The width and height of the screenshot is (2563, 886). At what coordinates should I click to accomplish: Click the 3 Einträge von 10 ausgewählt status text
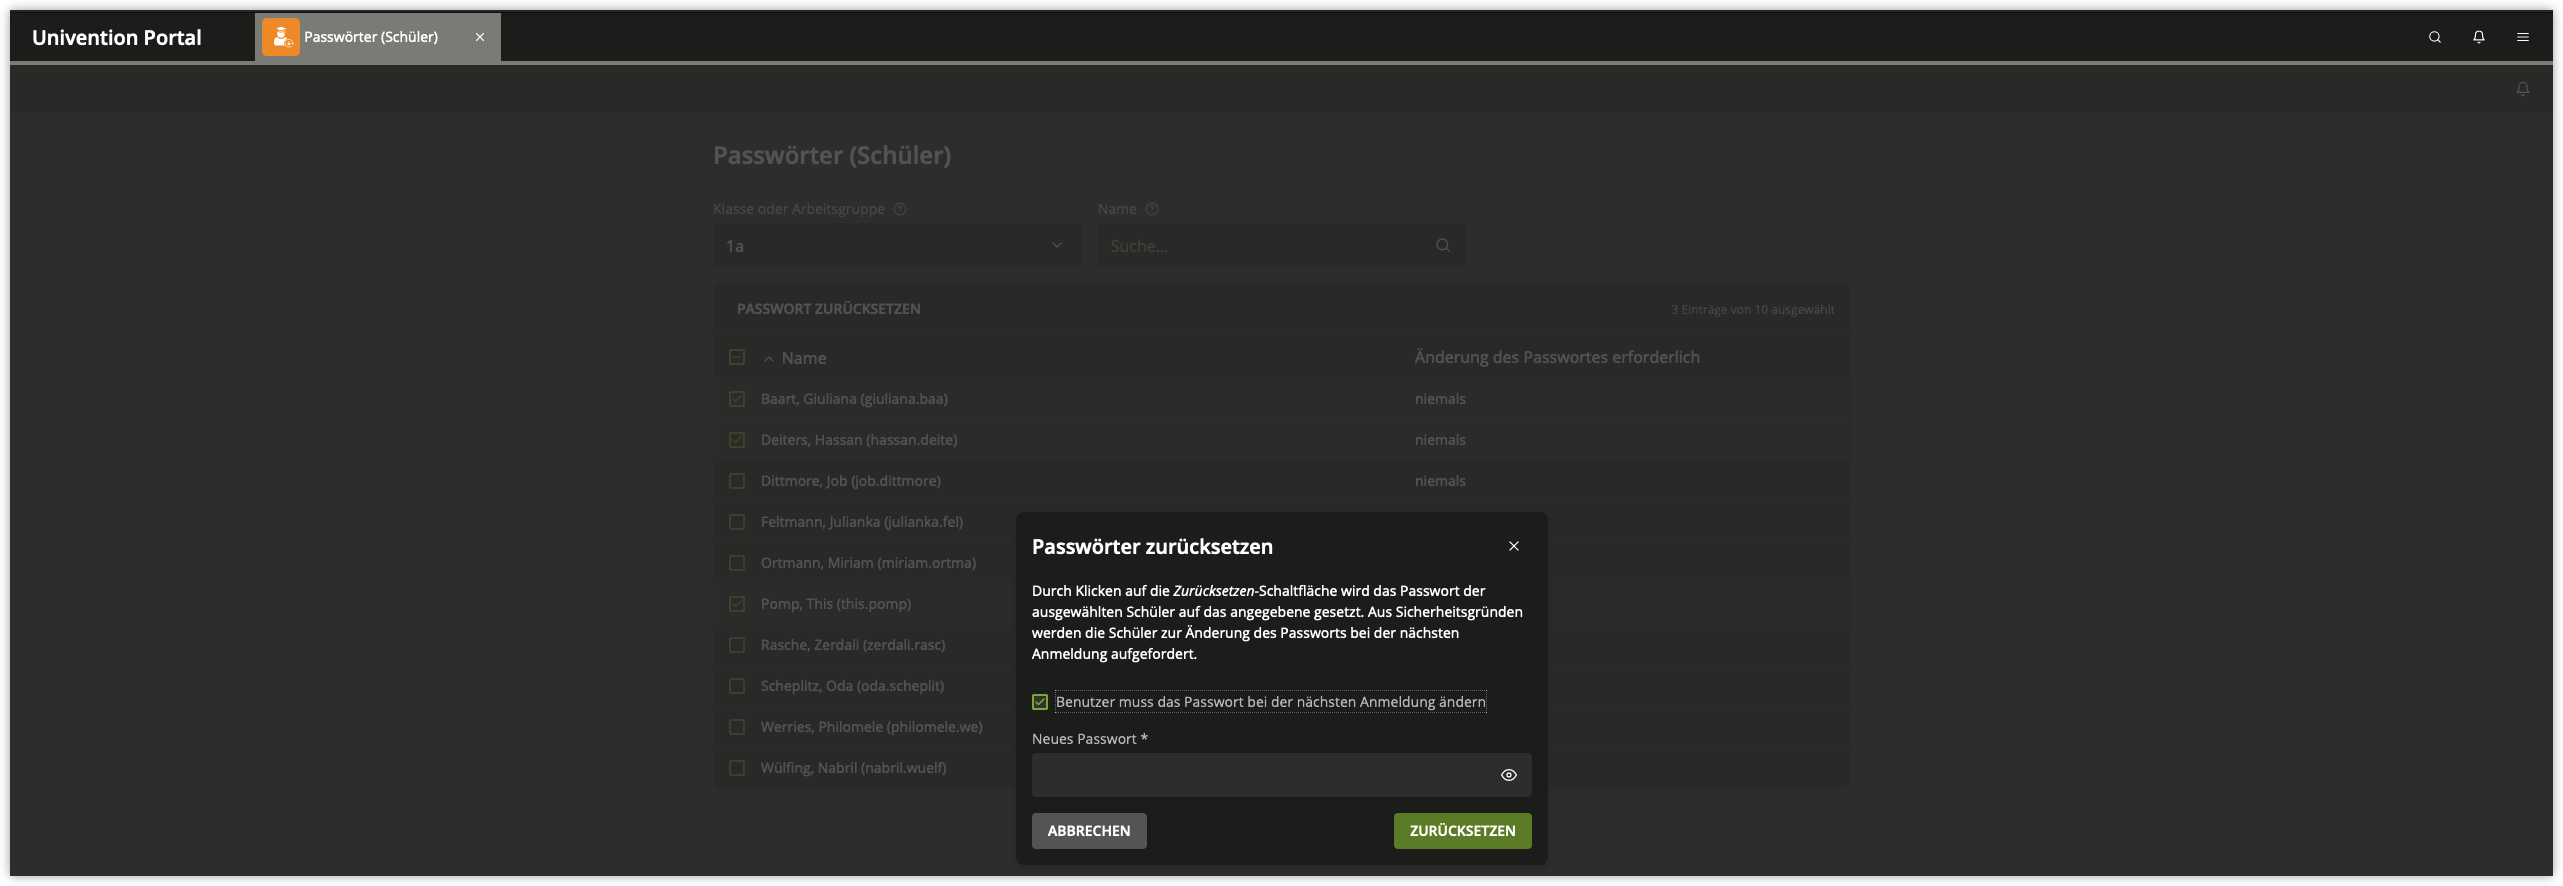tap(1752, 310)
